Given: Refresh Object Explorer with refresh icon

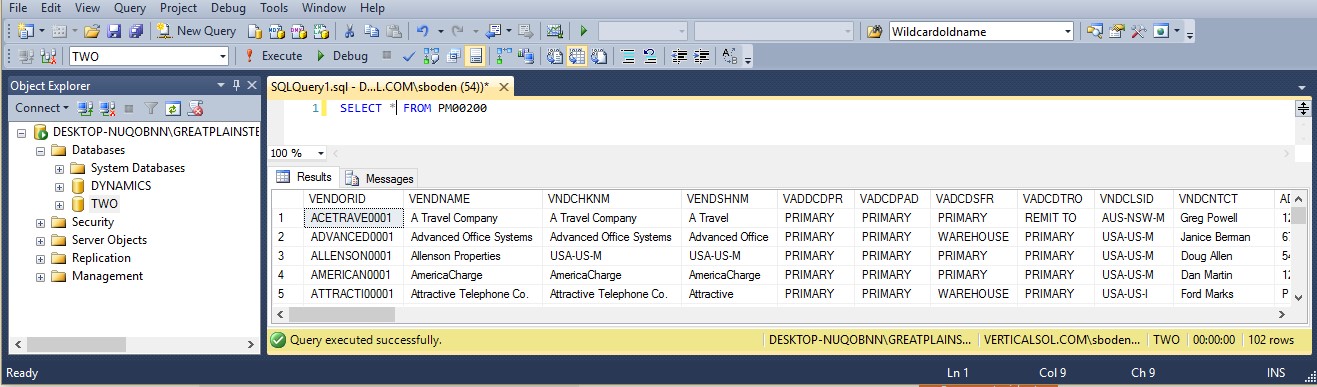Looking at the screenshot, I should tap(173, 107).
